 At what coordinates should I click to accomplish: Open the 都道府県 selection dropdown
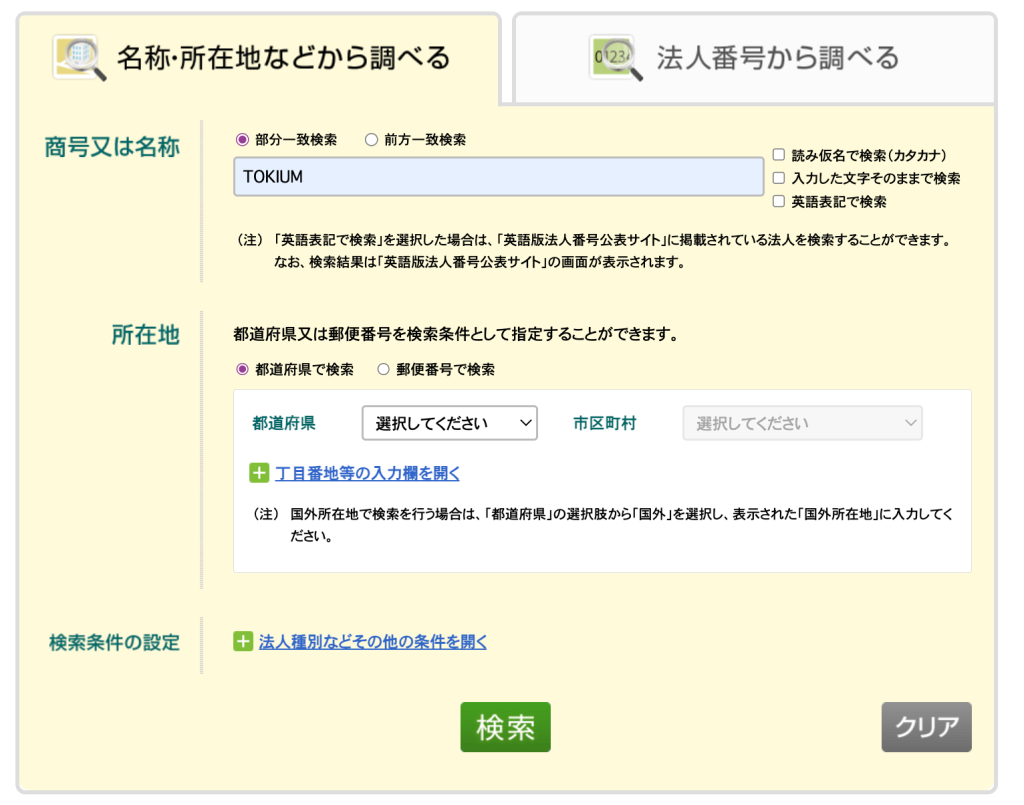448,423
